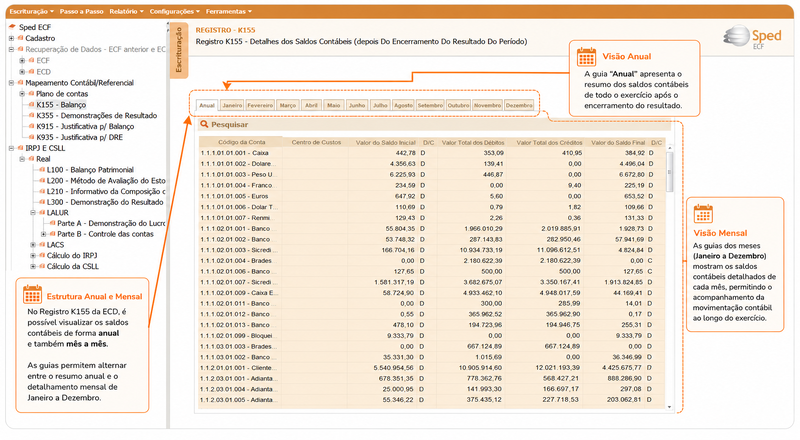Image resolution: width=800 pixels, height=440 pixels.
Task: Open the Escrituração dropdown menu
Action: [x=32, y=11]
